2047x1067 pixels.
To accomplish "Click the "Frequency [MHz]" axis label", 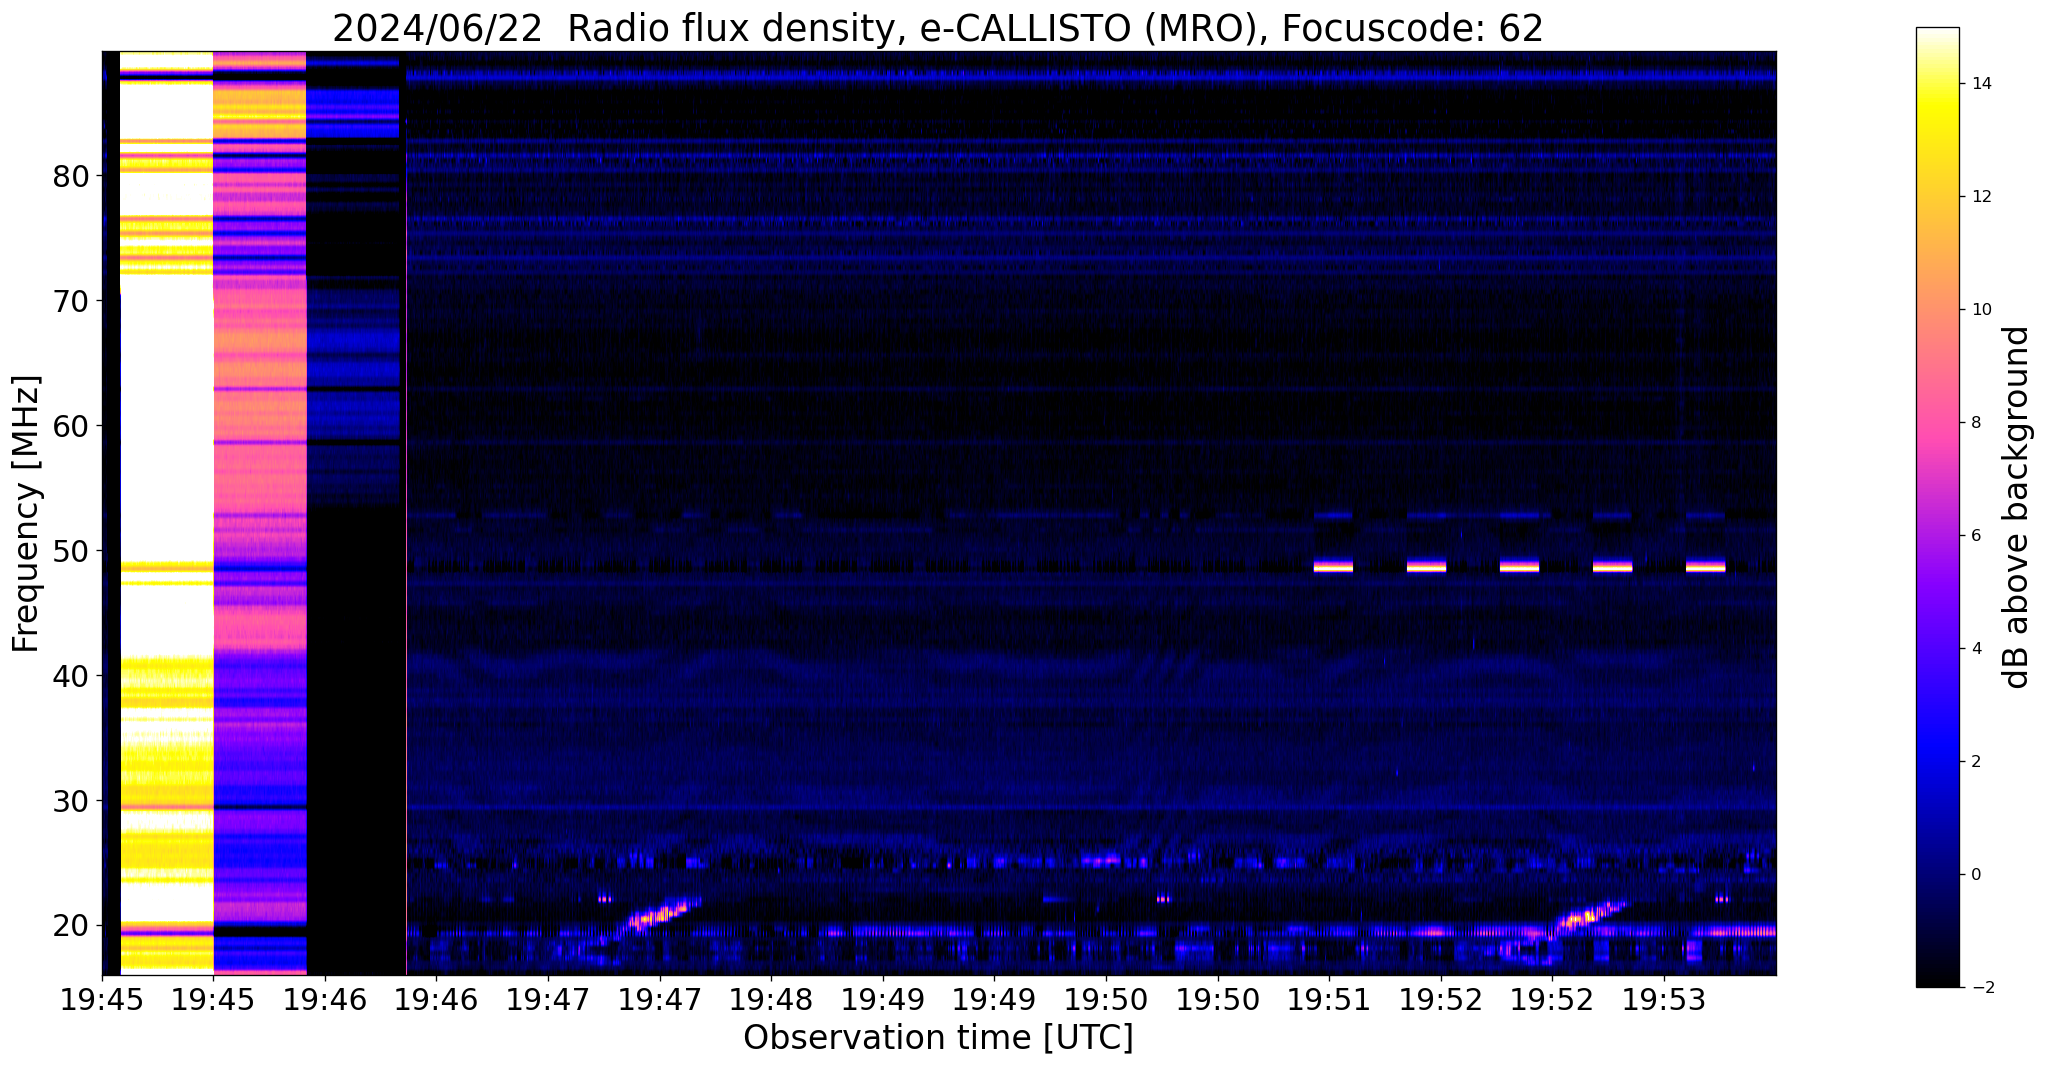I will coord(26,514).
